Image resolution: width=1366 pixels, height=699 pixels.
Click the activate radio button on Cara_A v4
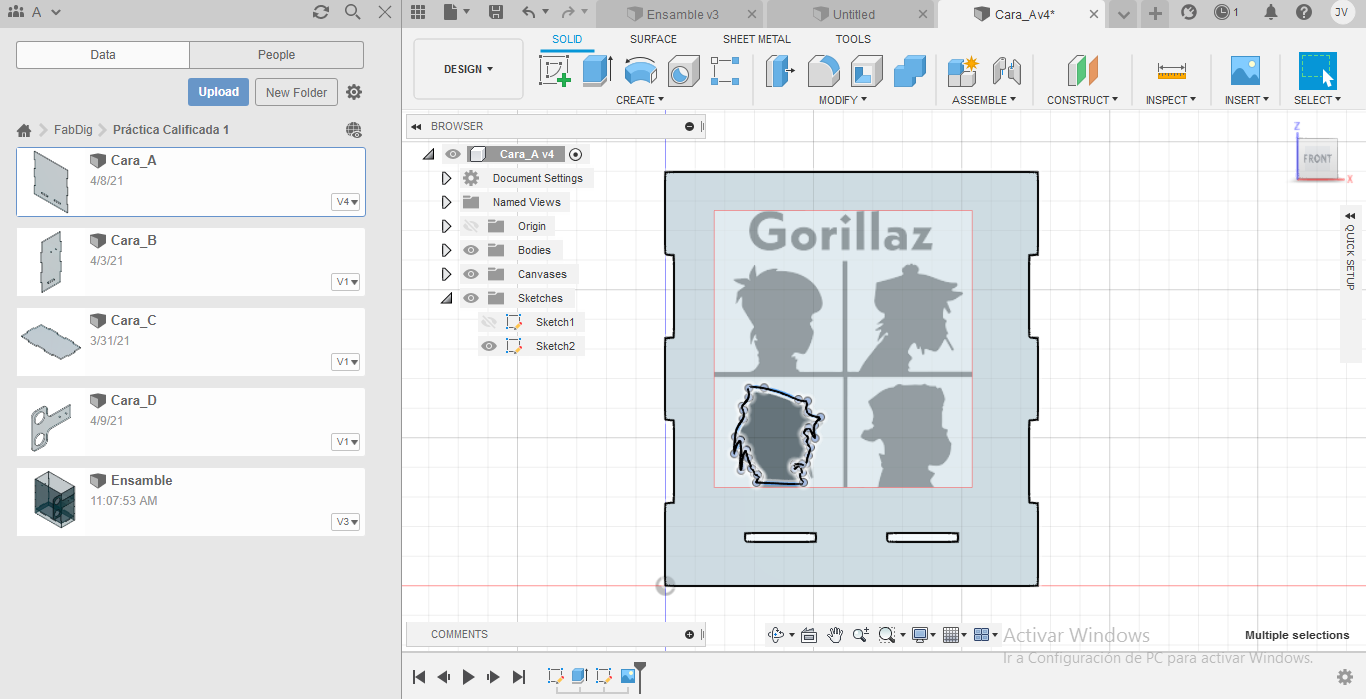pos(575,154)
